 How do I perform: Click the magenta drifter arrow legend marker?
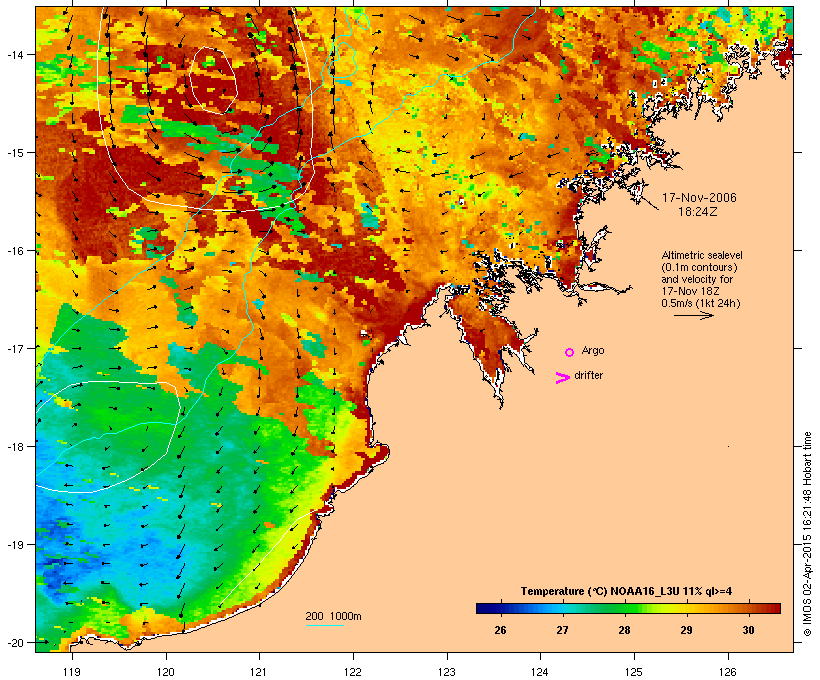(563, 378)
